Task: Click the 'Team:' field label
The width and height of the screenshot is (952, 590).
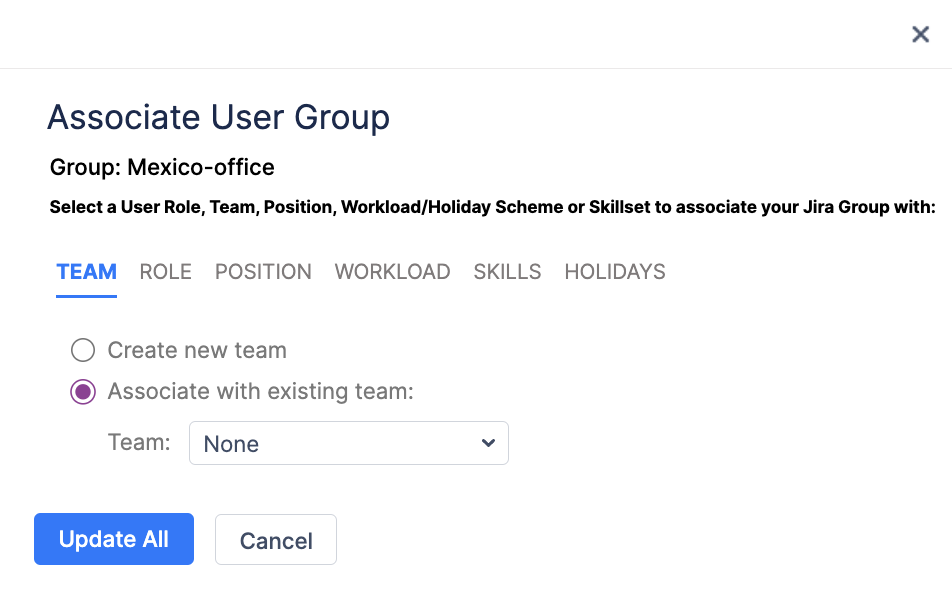Action: (x=139, y=443)
